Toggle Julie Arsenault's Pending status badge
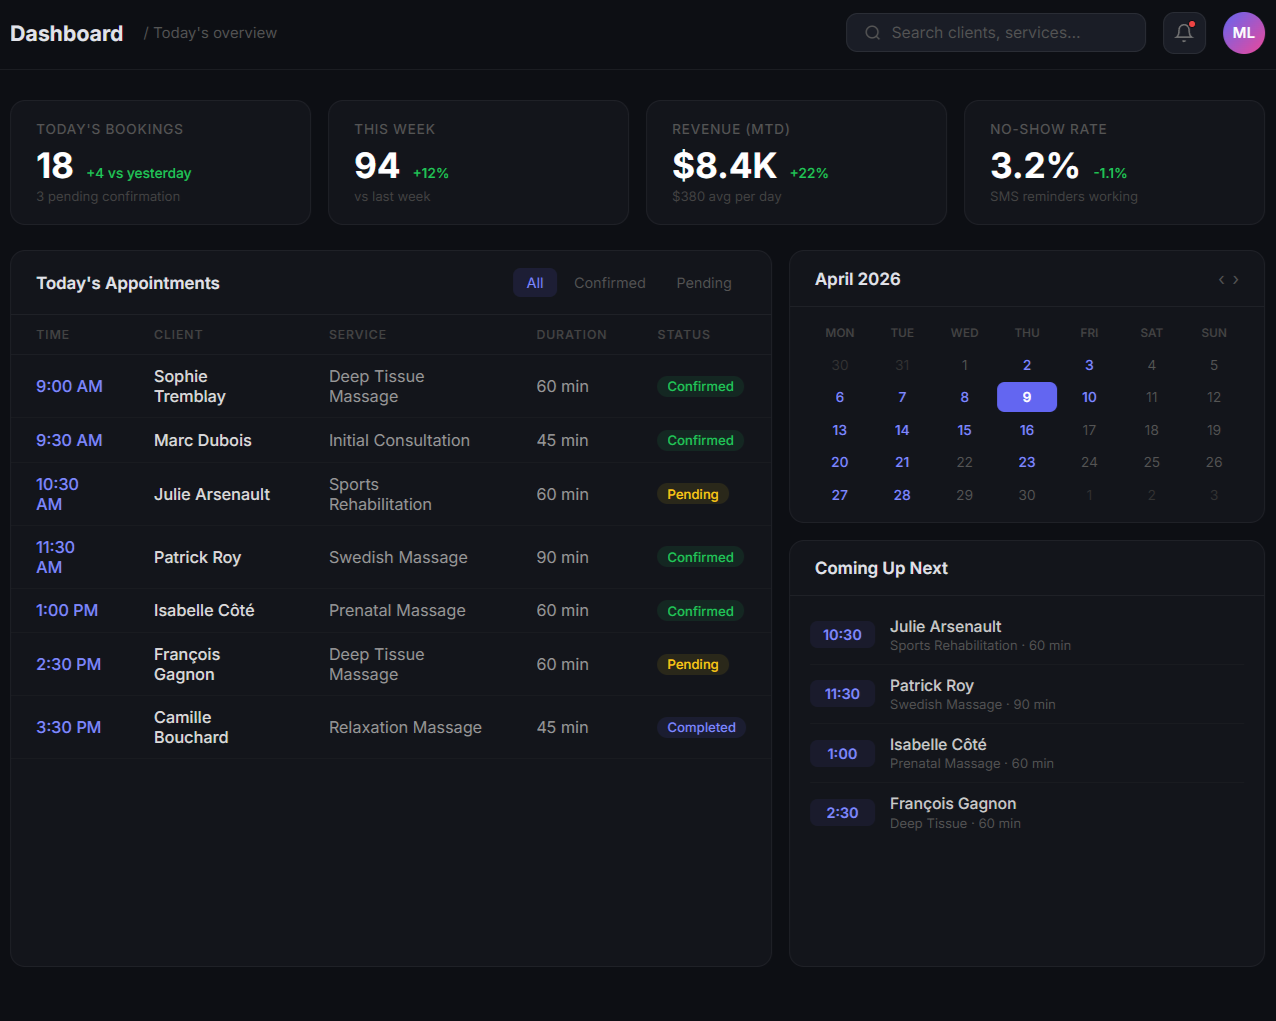 click(693, 493)
